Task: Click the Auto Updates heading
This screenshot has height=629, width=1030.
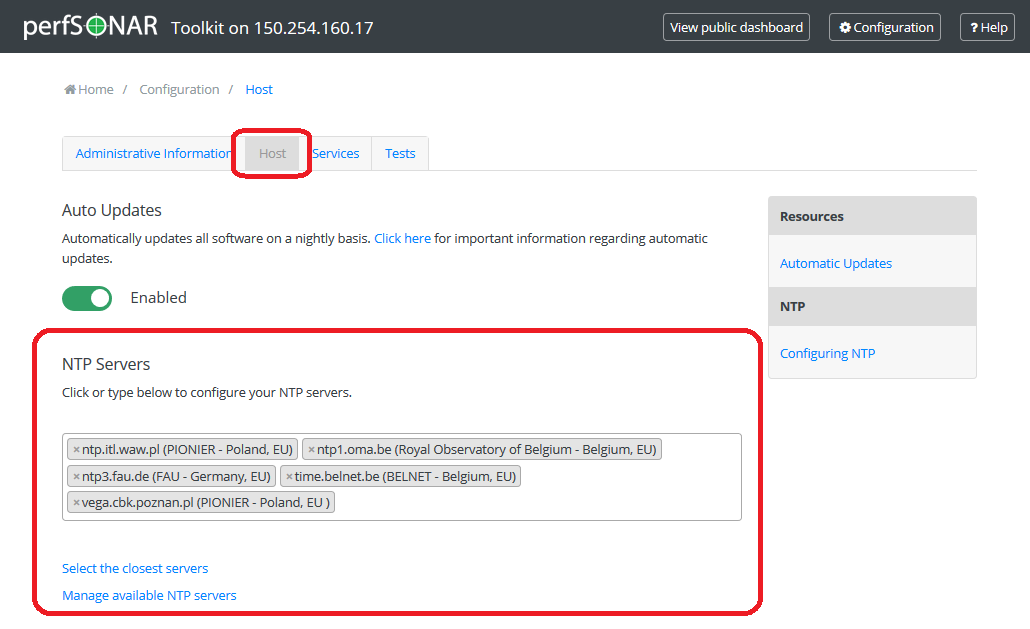Action: [x=112, y=210]
